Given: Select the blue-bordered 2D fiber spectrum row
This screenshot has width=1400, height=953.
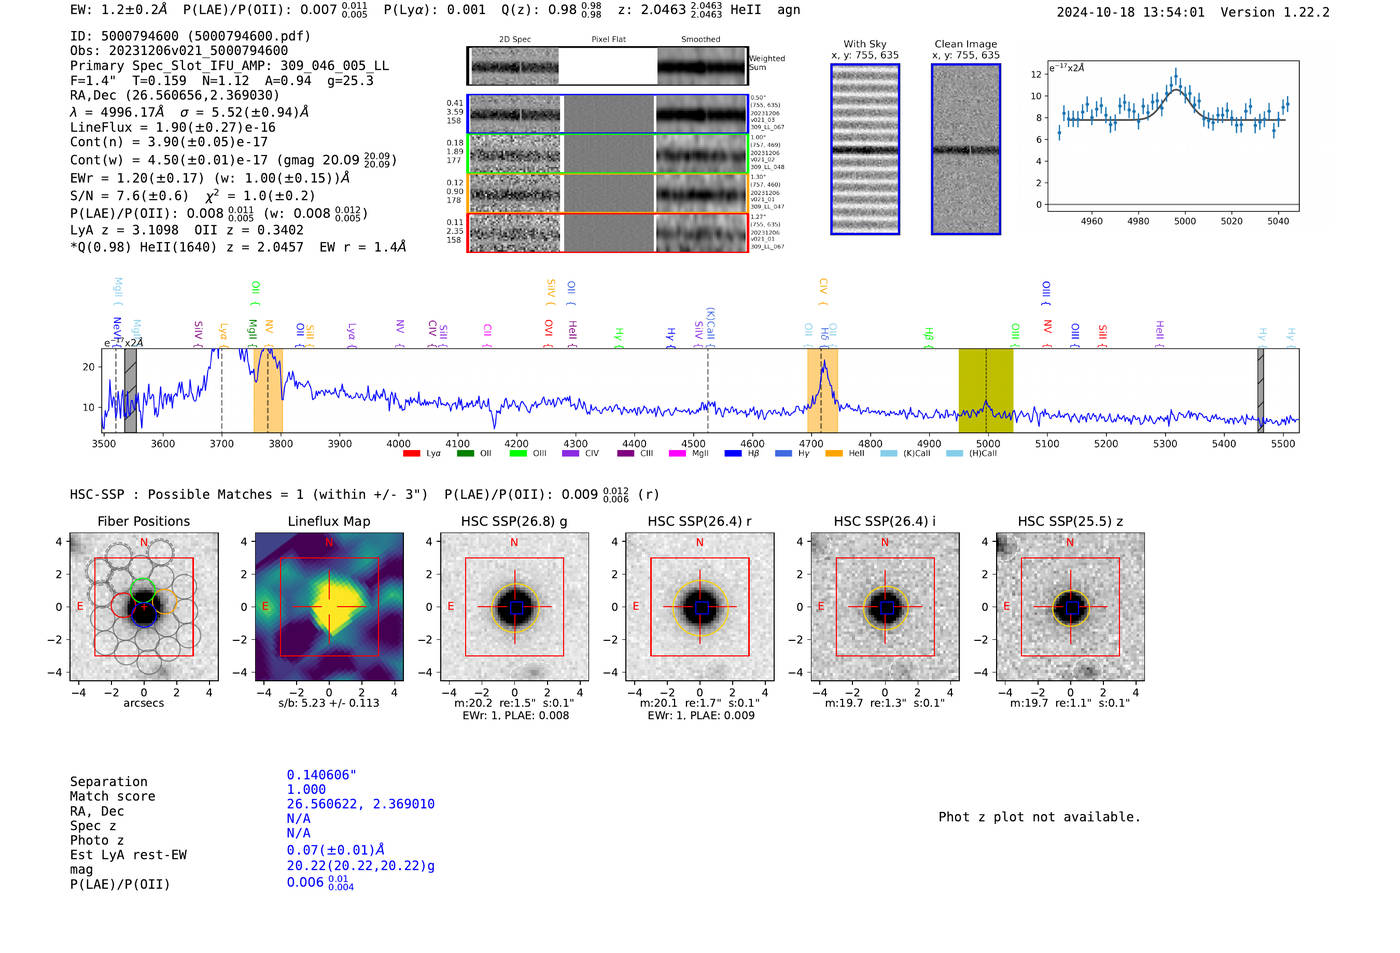Looking at the screenshot, I should click(x=608, y=114).
